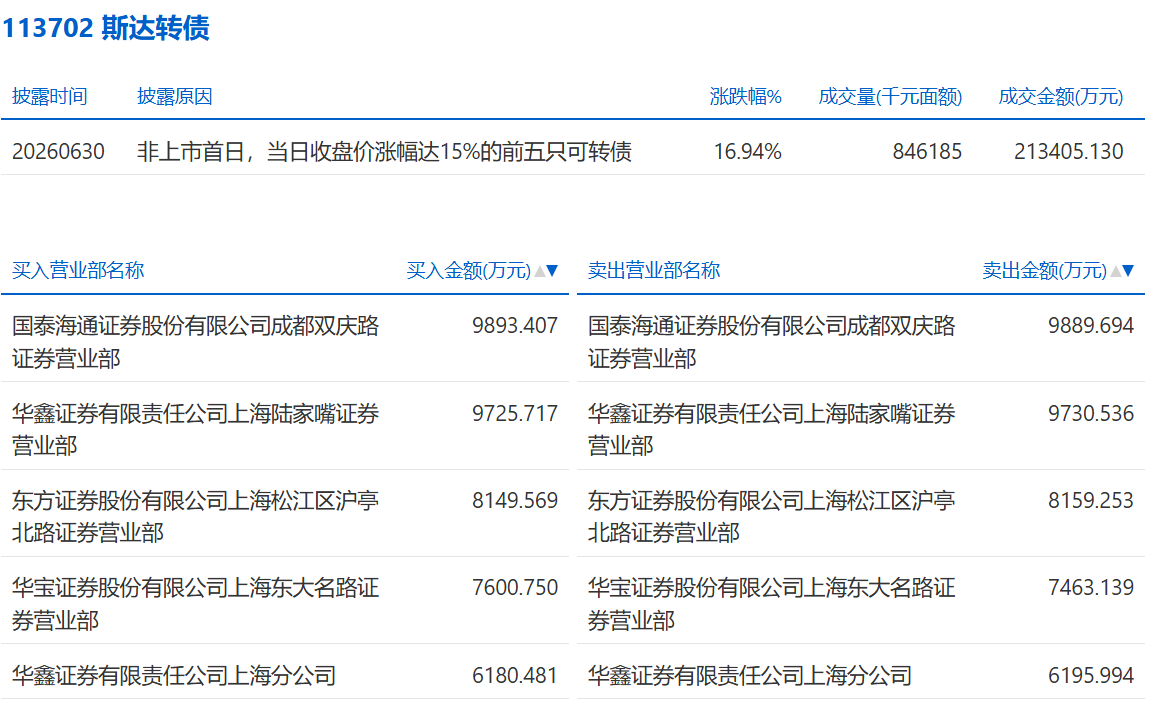Sort sell amount descending using the down arrow

1128,271
